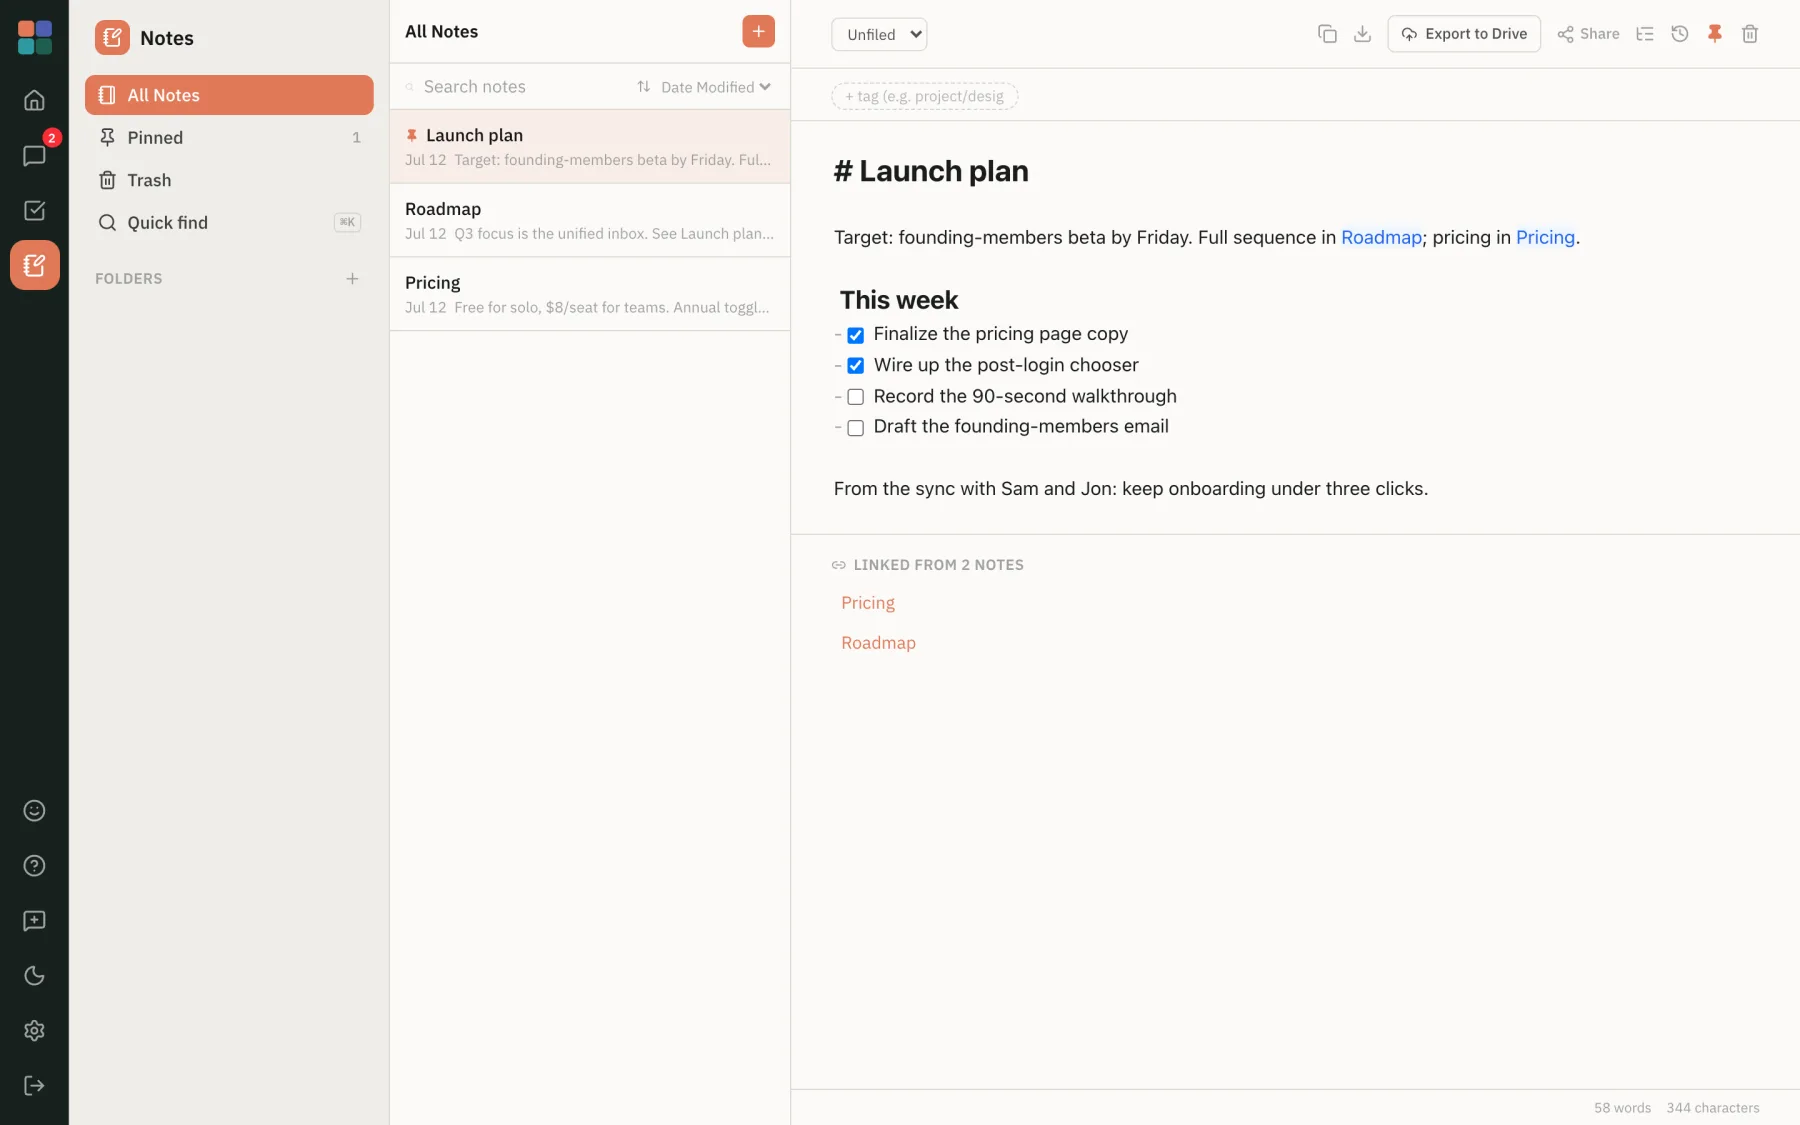Toggle dark mode moon icon
Viewport: 1800px width, 1125px height.
point(34,975)
